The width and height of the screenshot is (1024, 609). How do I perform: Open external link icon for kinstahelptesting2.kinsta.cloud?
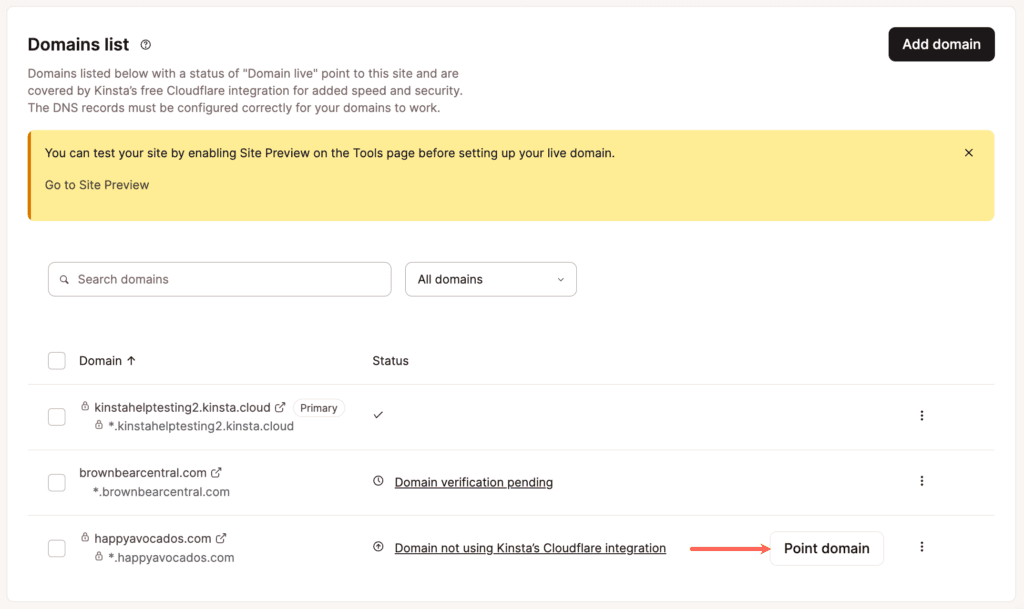(x=280, y=407)
